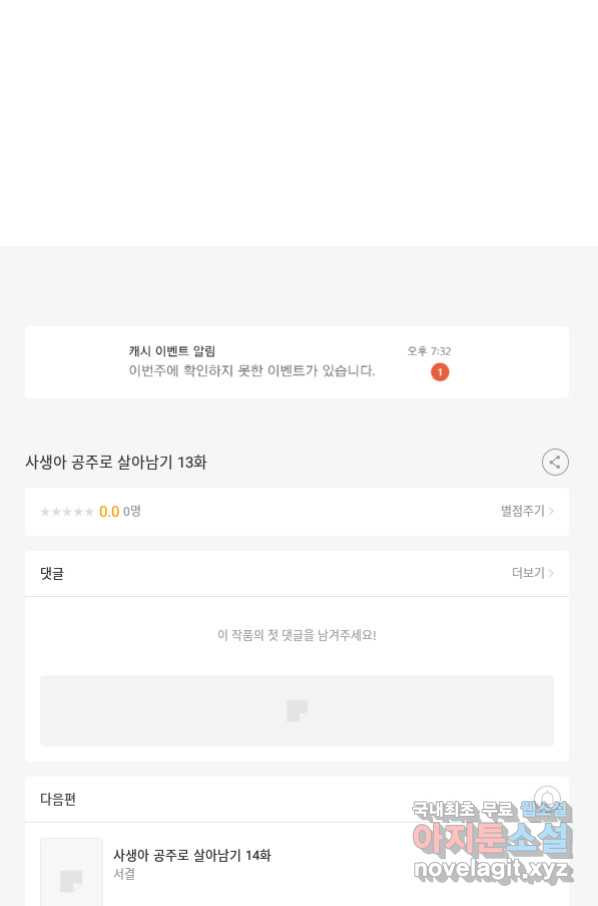Click the novelagit.xyz watermark link
This screenshot has width=598, height=906.
click(493, 868)
